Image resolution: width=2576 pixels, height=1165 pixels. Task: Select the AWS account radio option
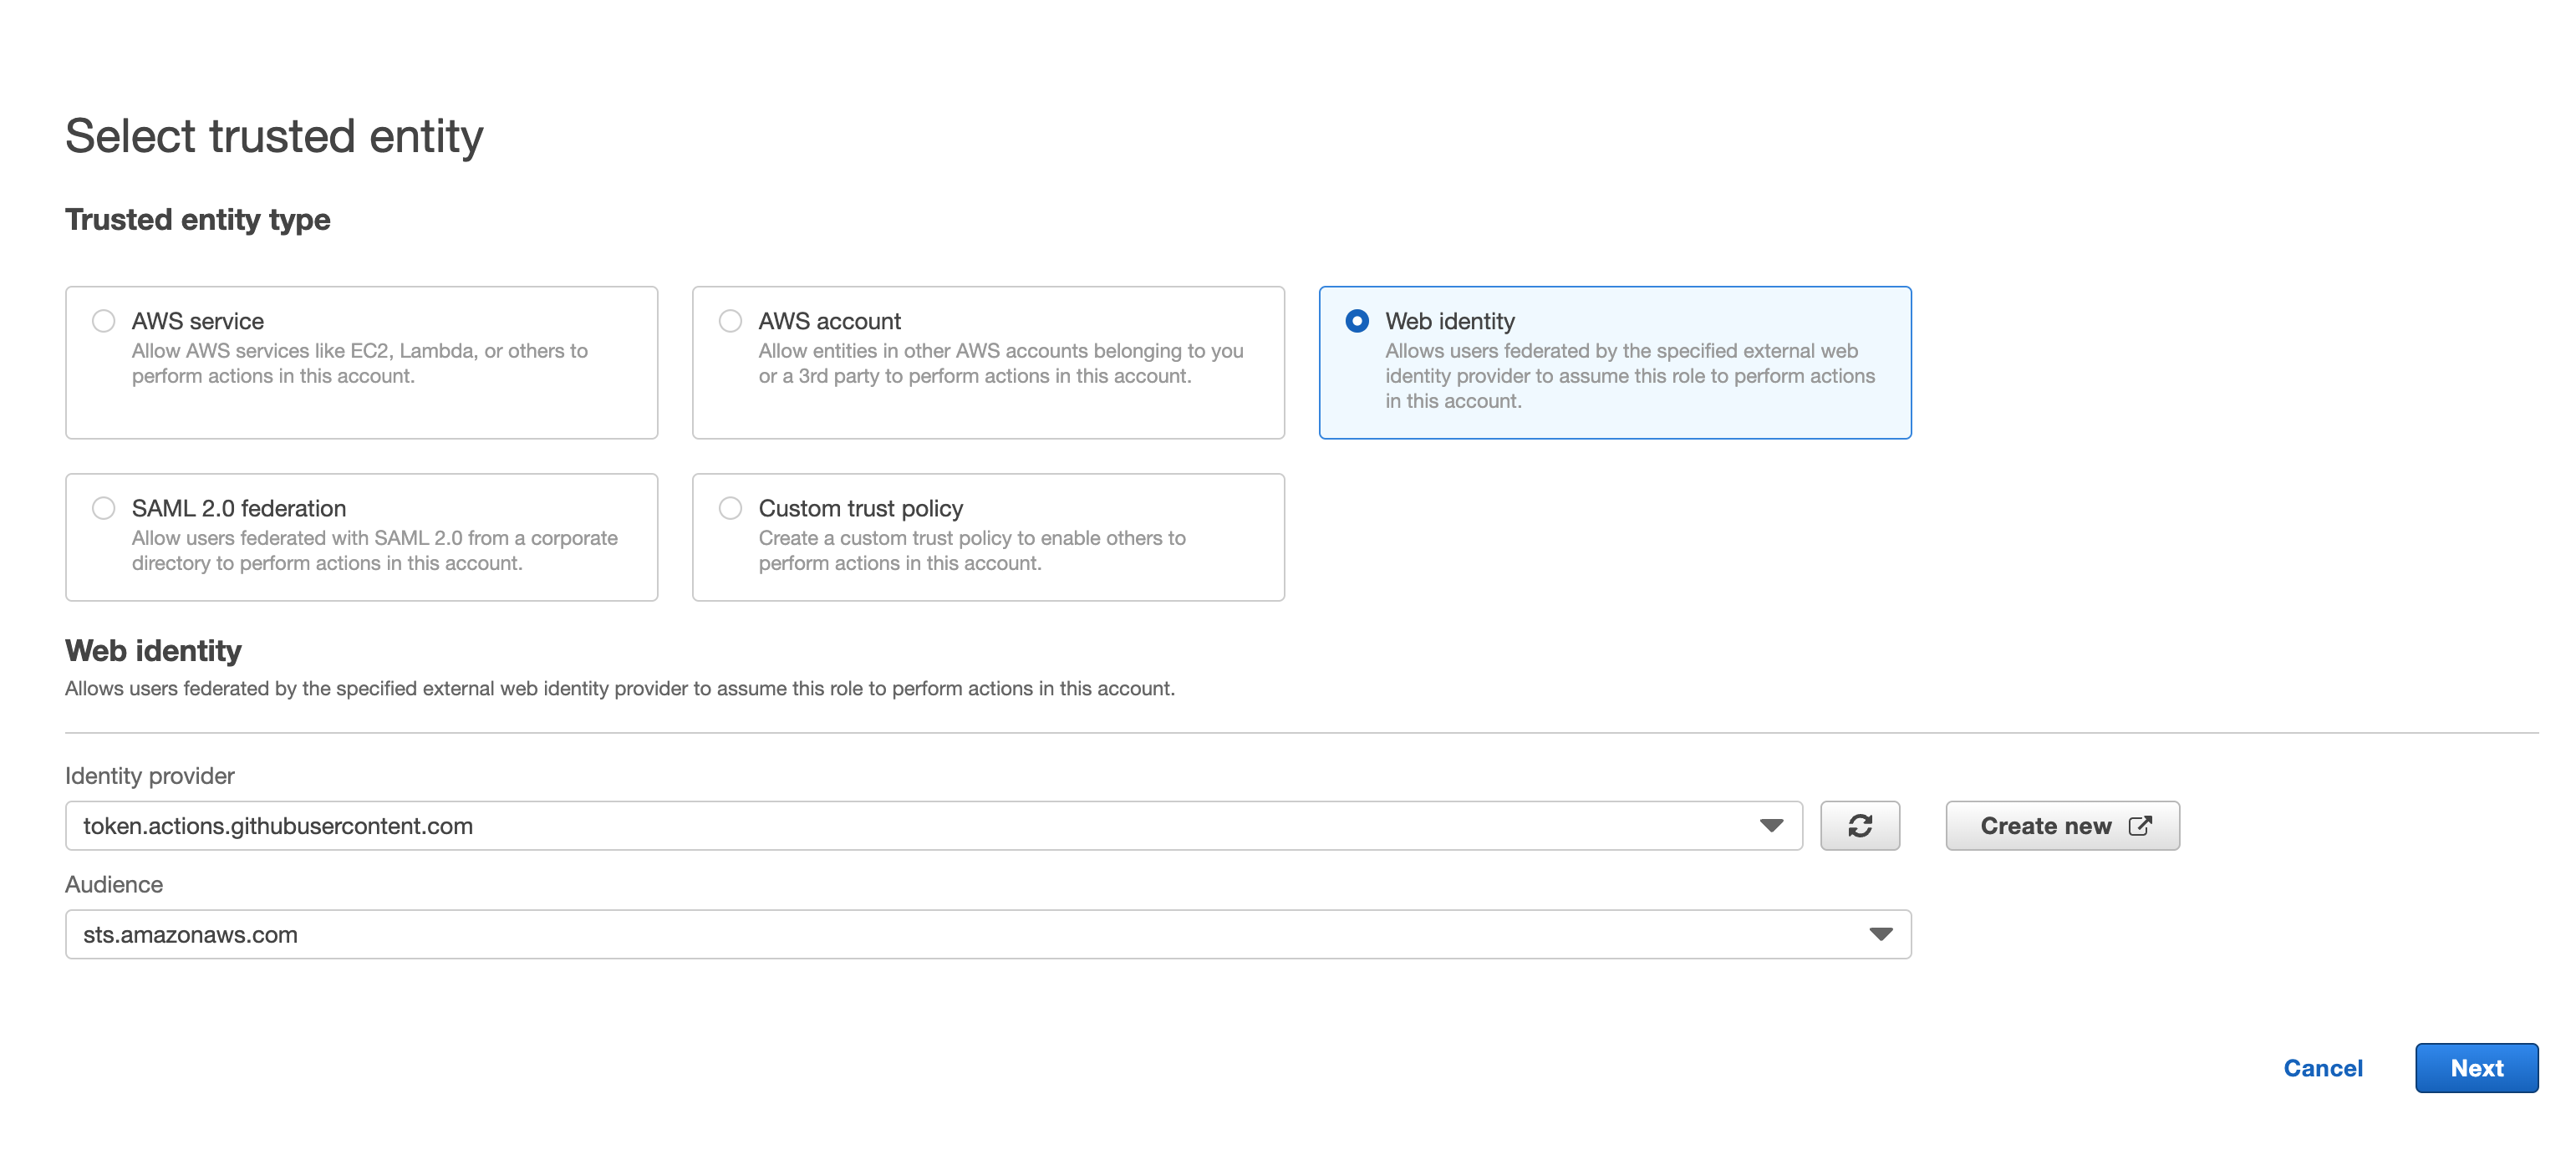pyautogui.click(x=730, y=321)
